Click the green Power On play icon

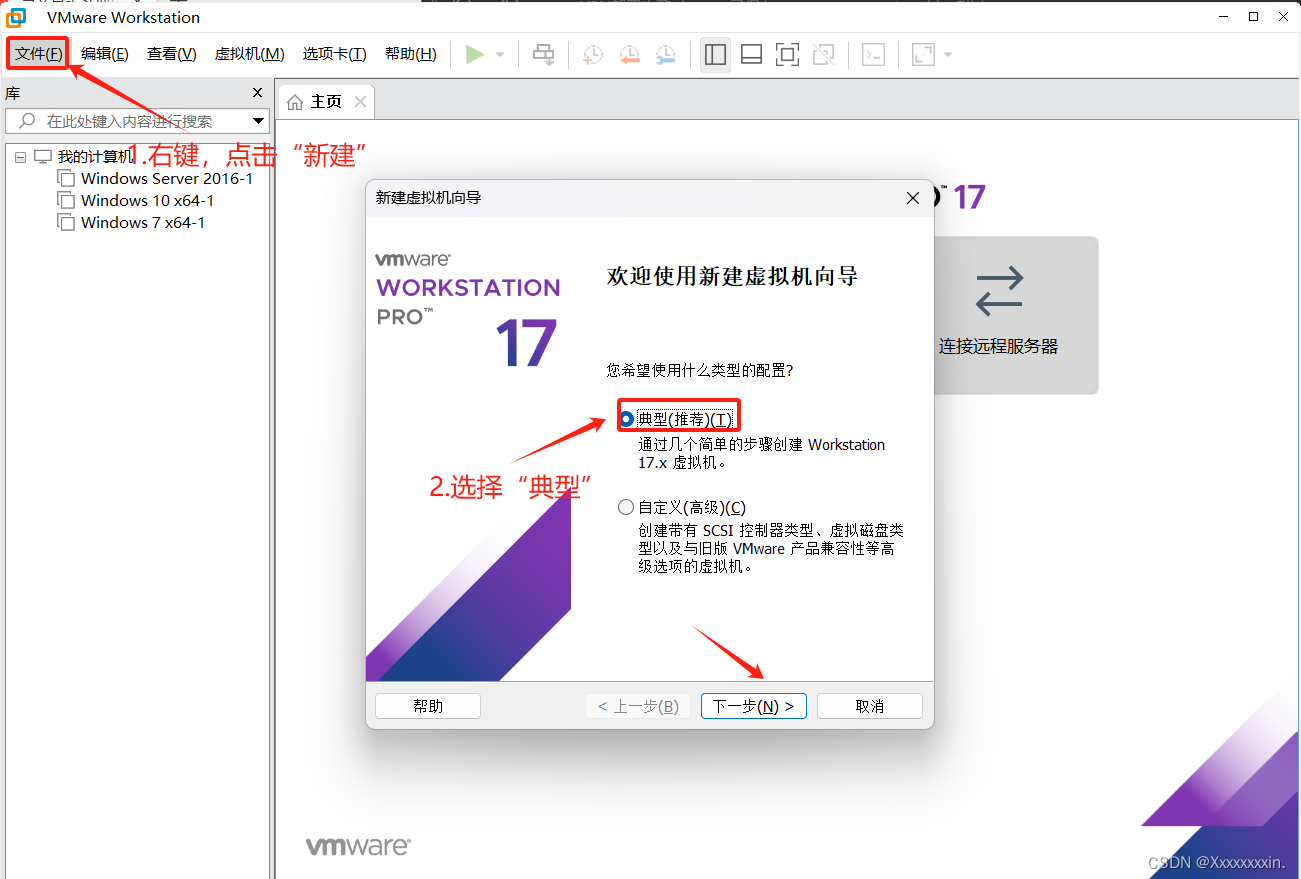(x=475, y=54)
